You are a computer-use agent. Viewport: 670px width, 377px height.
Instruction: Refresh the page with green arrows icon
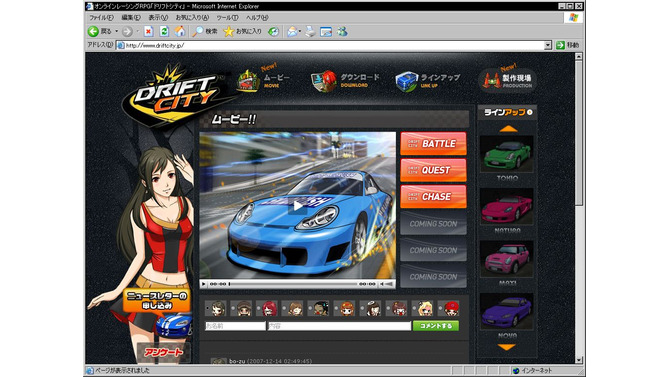click(x=164, y=31)
